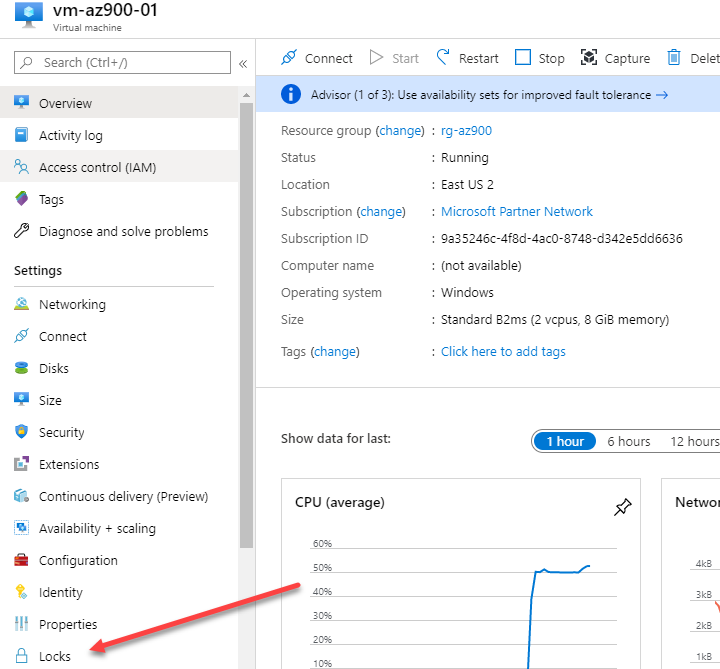
Task: Select the 1 hour time range
Action: click(x=565, y=441)
